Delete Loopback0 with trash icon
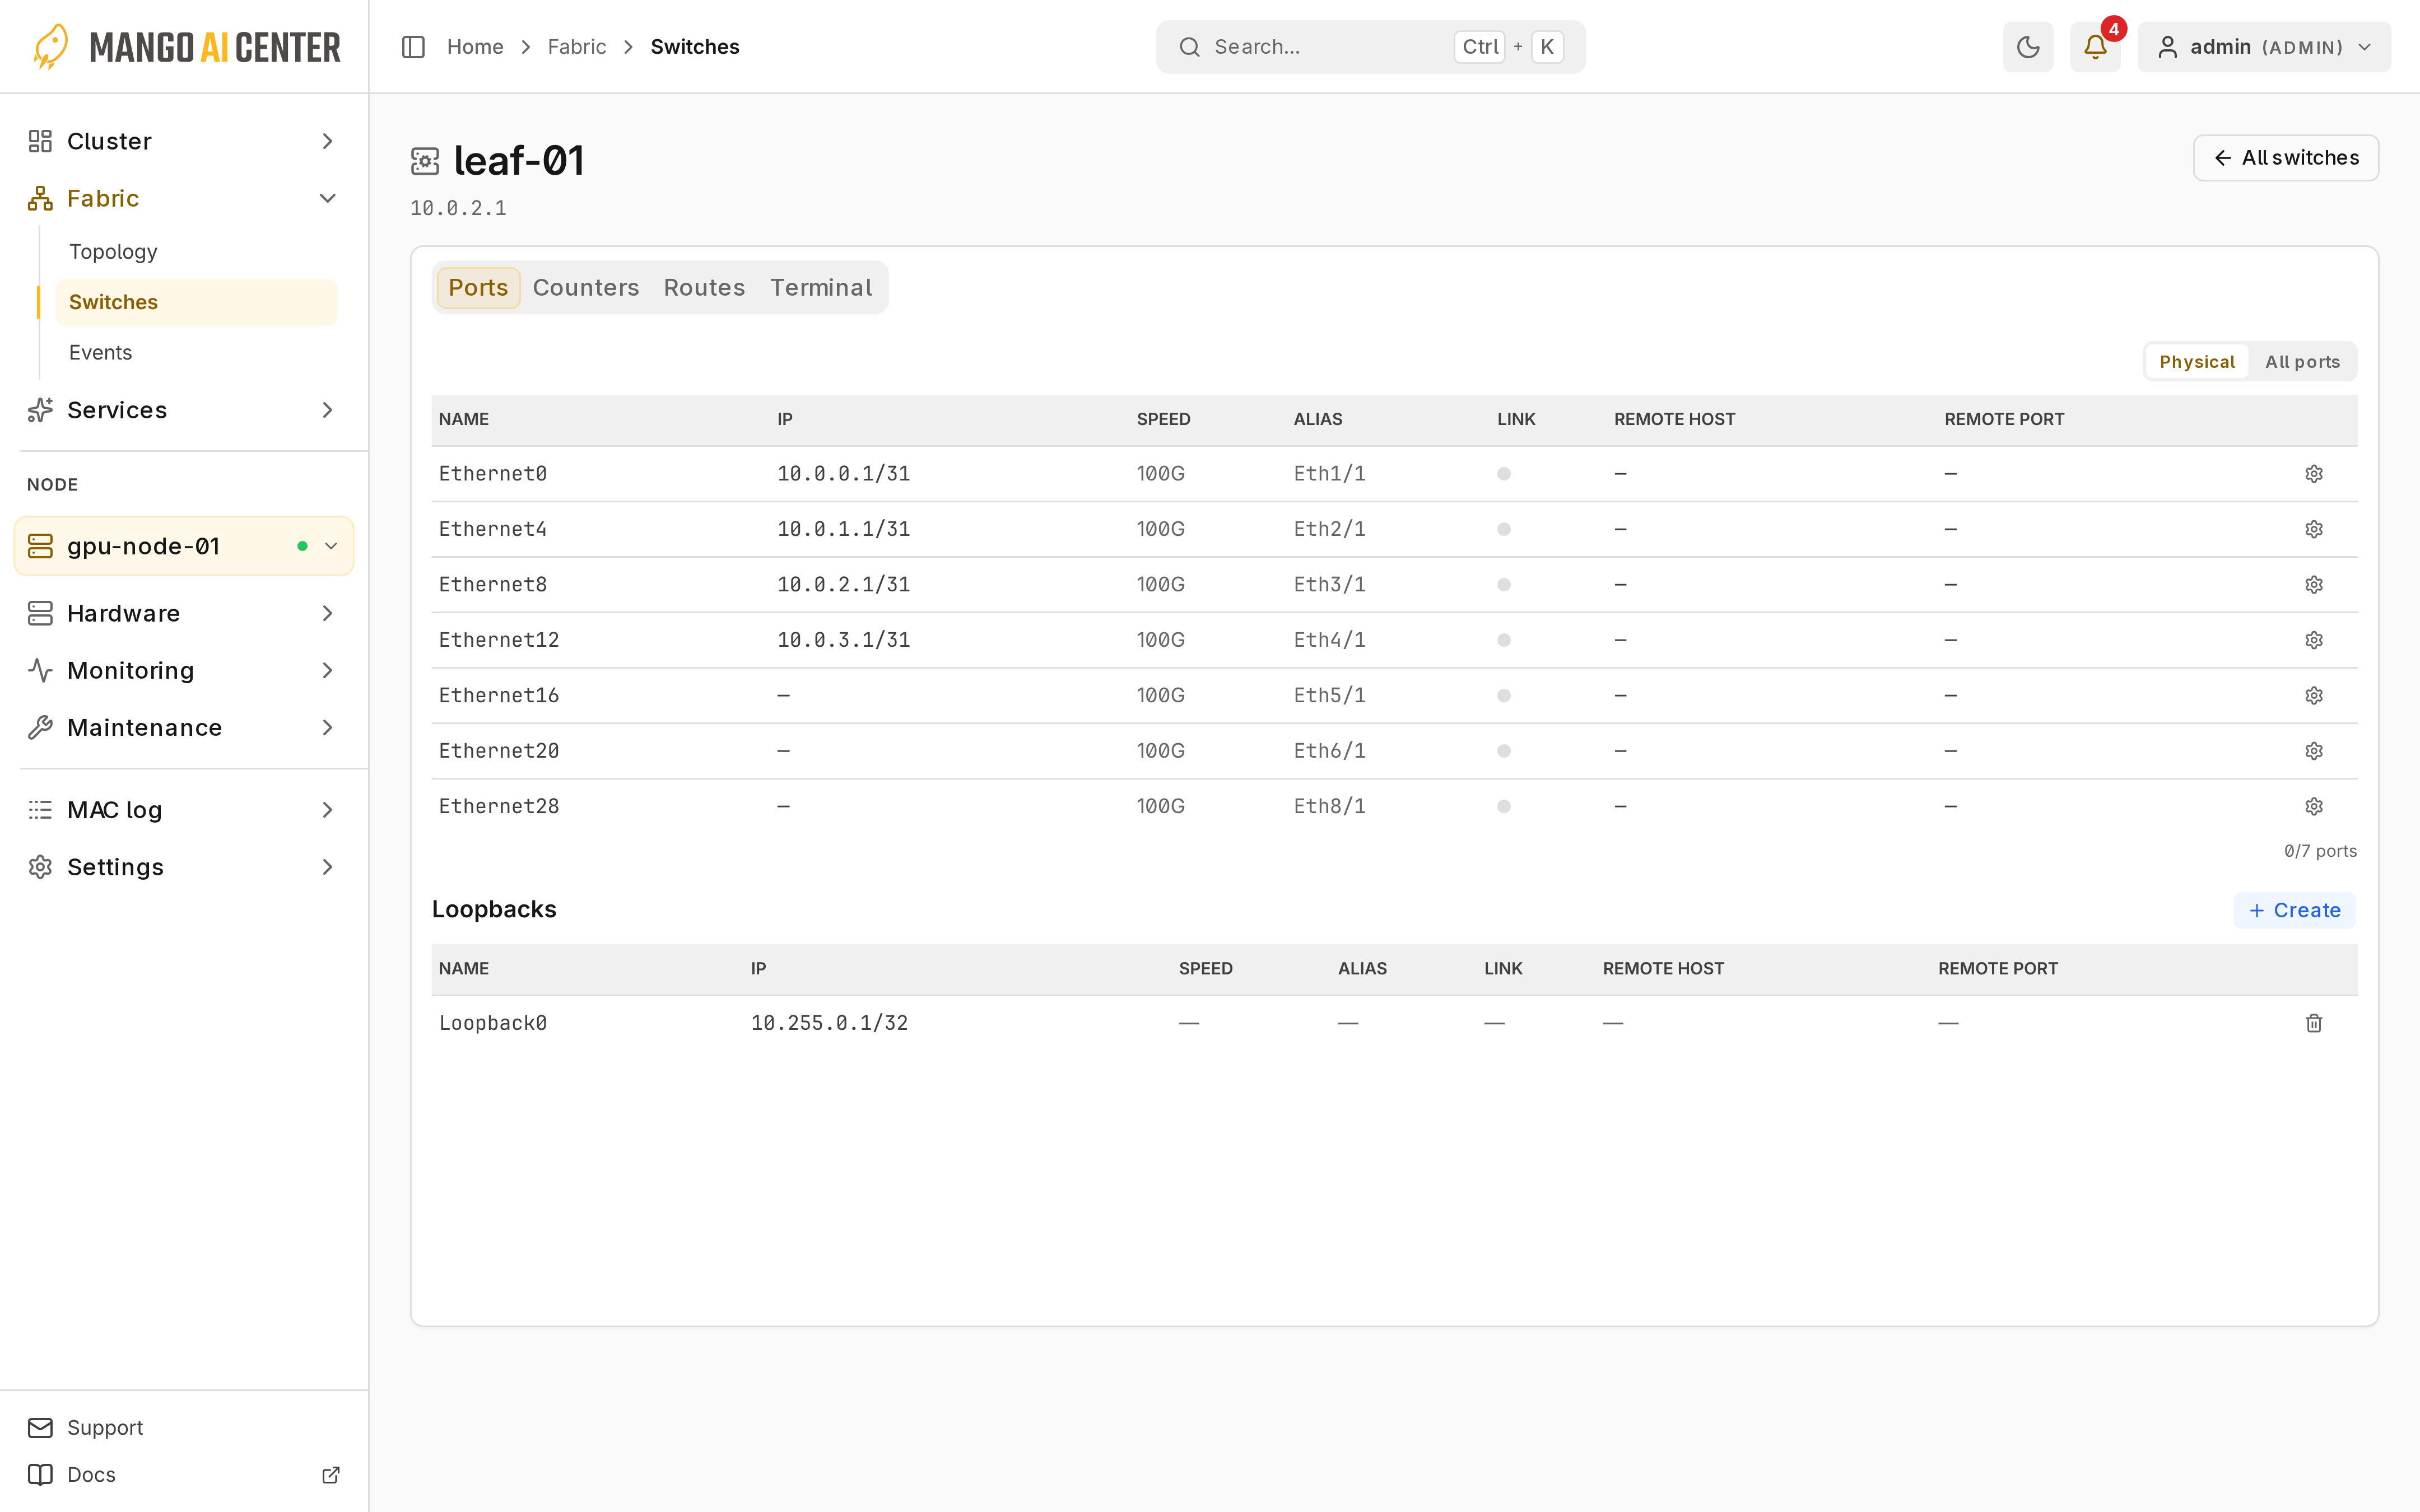Viewport: 2420px width, 1512px height. coord(2314,1023)
